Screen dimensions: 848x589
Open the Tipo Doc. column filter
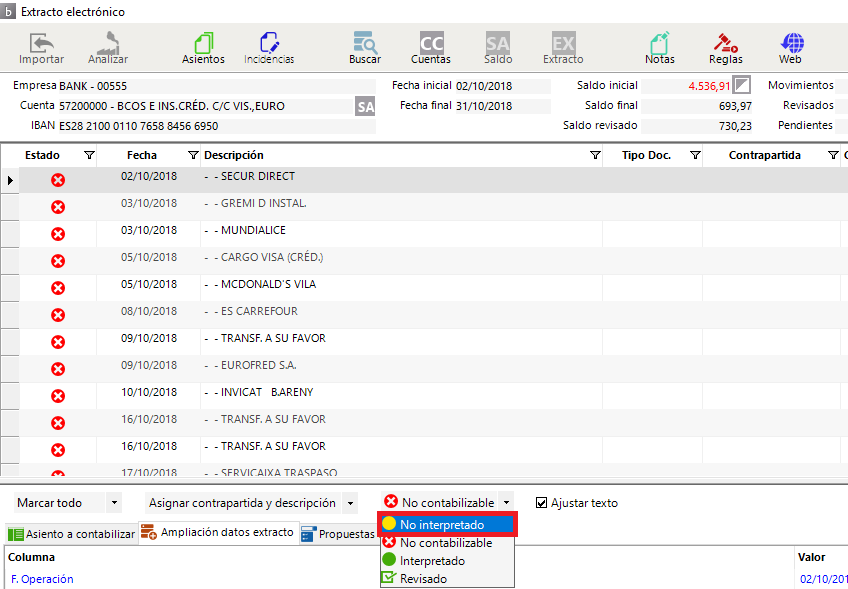click(x=695, y=156)
